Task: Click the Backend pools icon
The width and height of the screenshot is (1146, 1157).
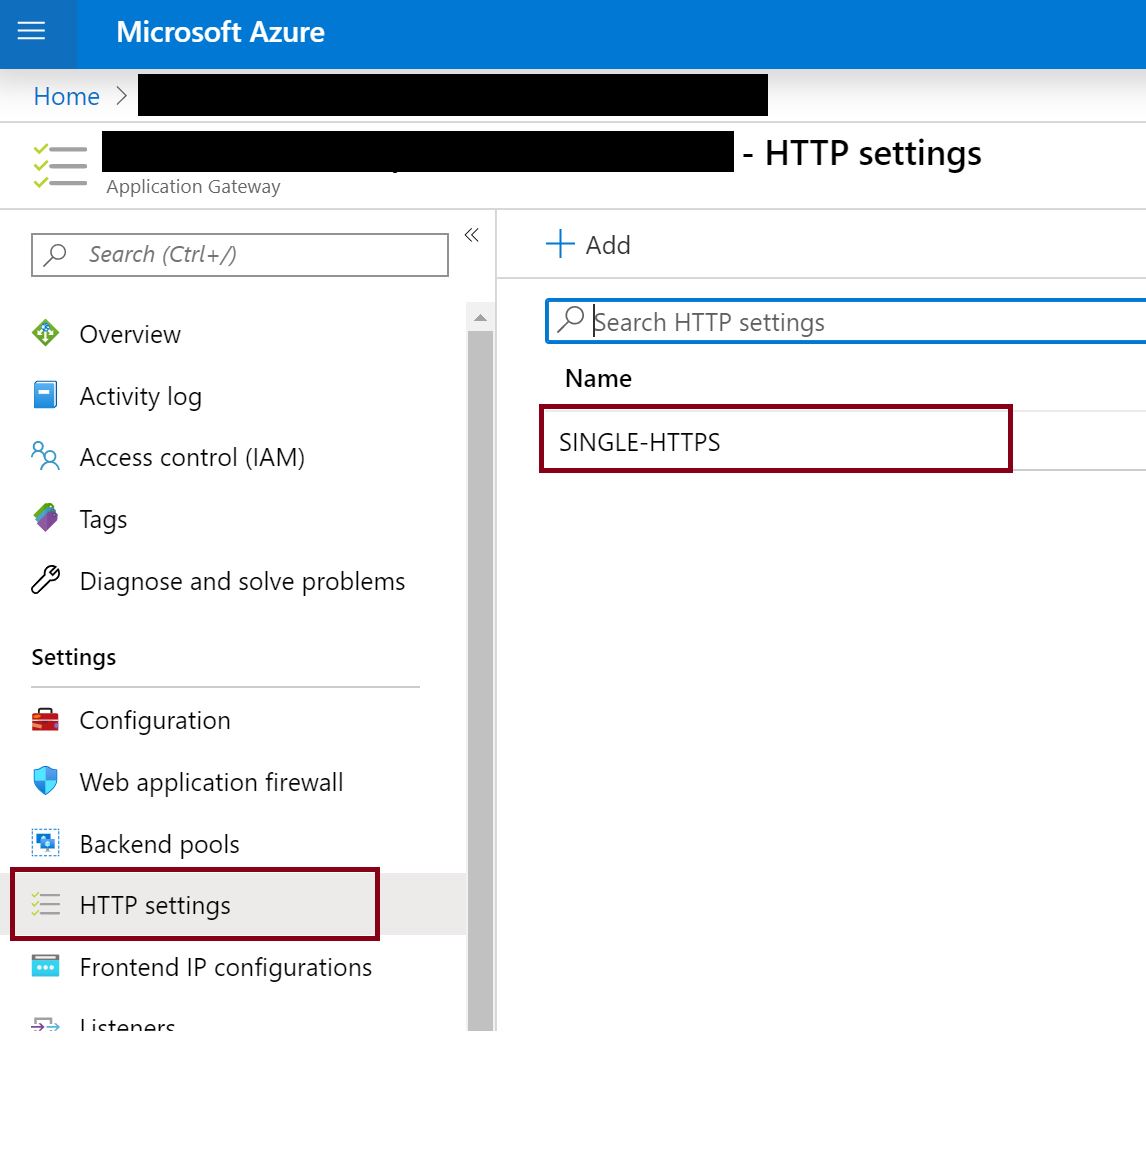Action: coord(45,843)
